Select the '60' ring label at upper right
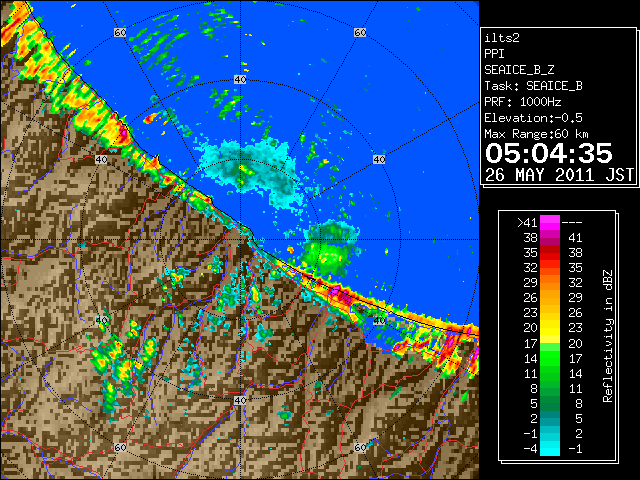 pos(360,32)
